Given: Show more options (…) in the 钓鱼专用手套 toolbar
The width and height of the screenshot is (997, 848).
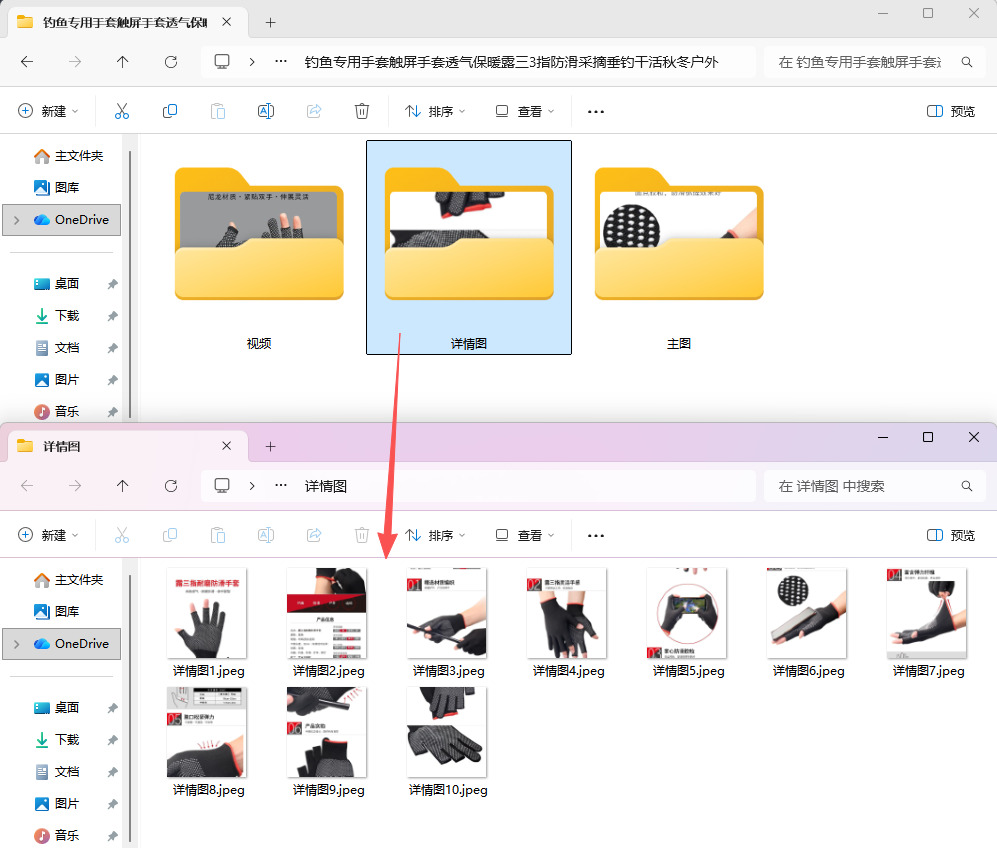Looking at the screenshot, I should pos(596,111).
